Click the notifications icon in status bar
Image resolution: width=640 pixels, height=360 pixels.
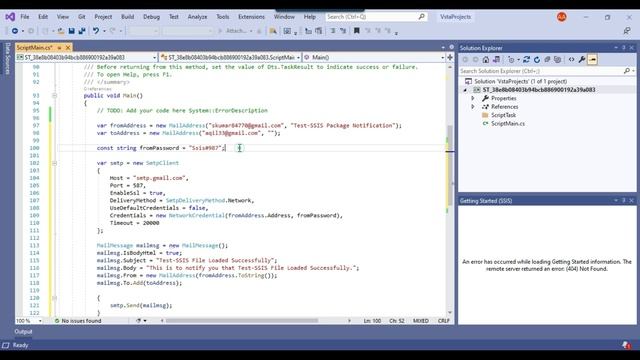[x=626, y=345]
